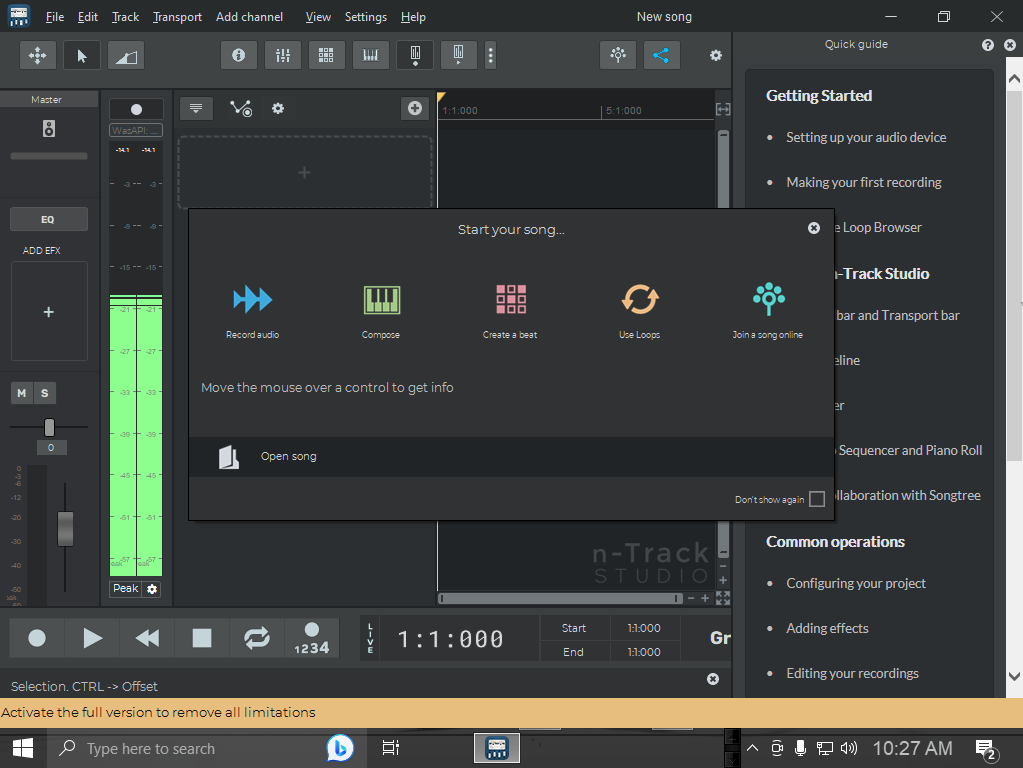Open Quick guide help question icon

[x=988, y=44]
